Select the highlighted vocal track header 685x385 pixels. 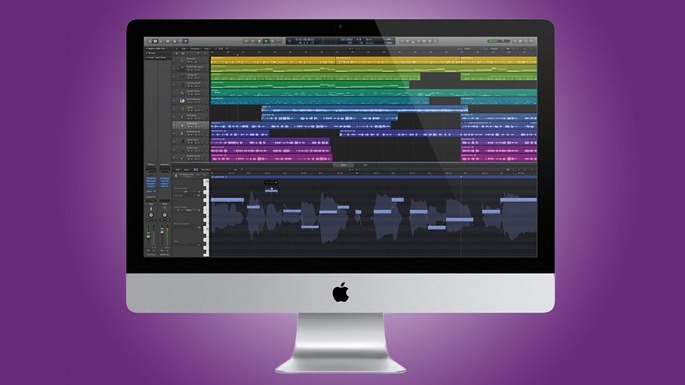coord(191,125)
